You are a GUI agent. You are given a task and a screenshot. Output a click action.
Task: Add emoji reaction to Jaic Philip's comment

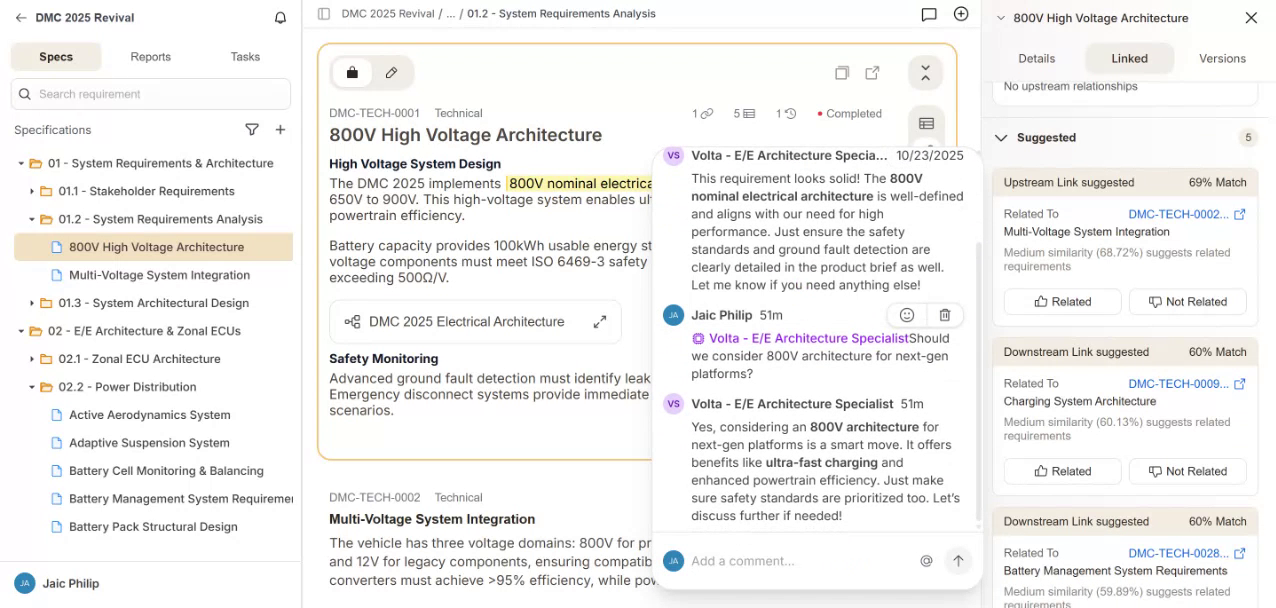907,315
